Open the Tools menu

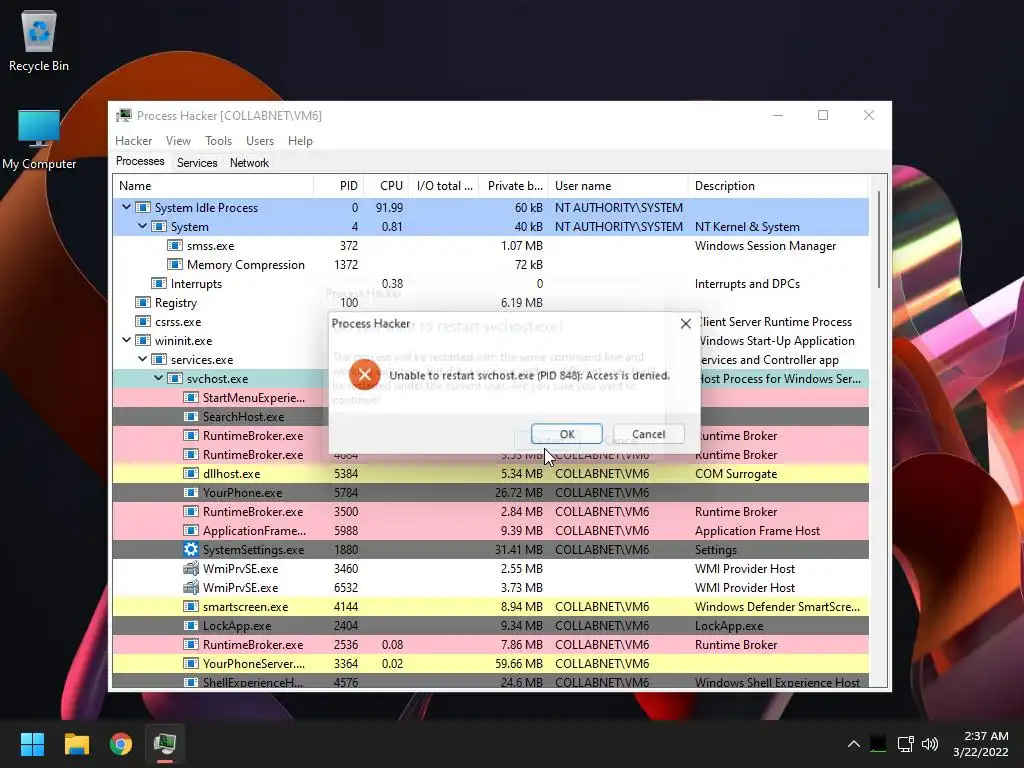pyautogui.click(x=218, y=140)
